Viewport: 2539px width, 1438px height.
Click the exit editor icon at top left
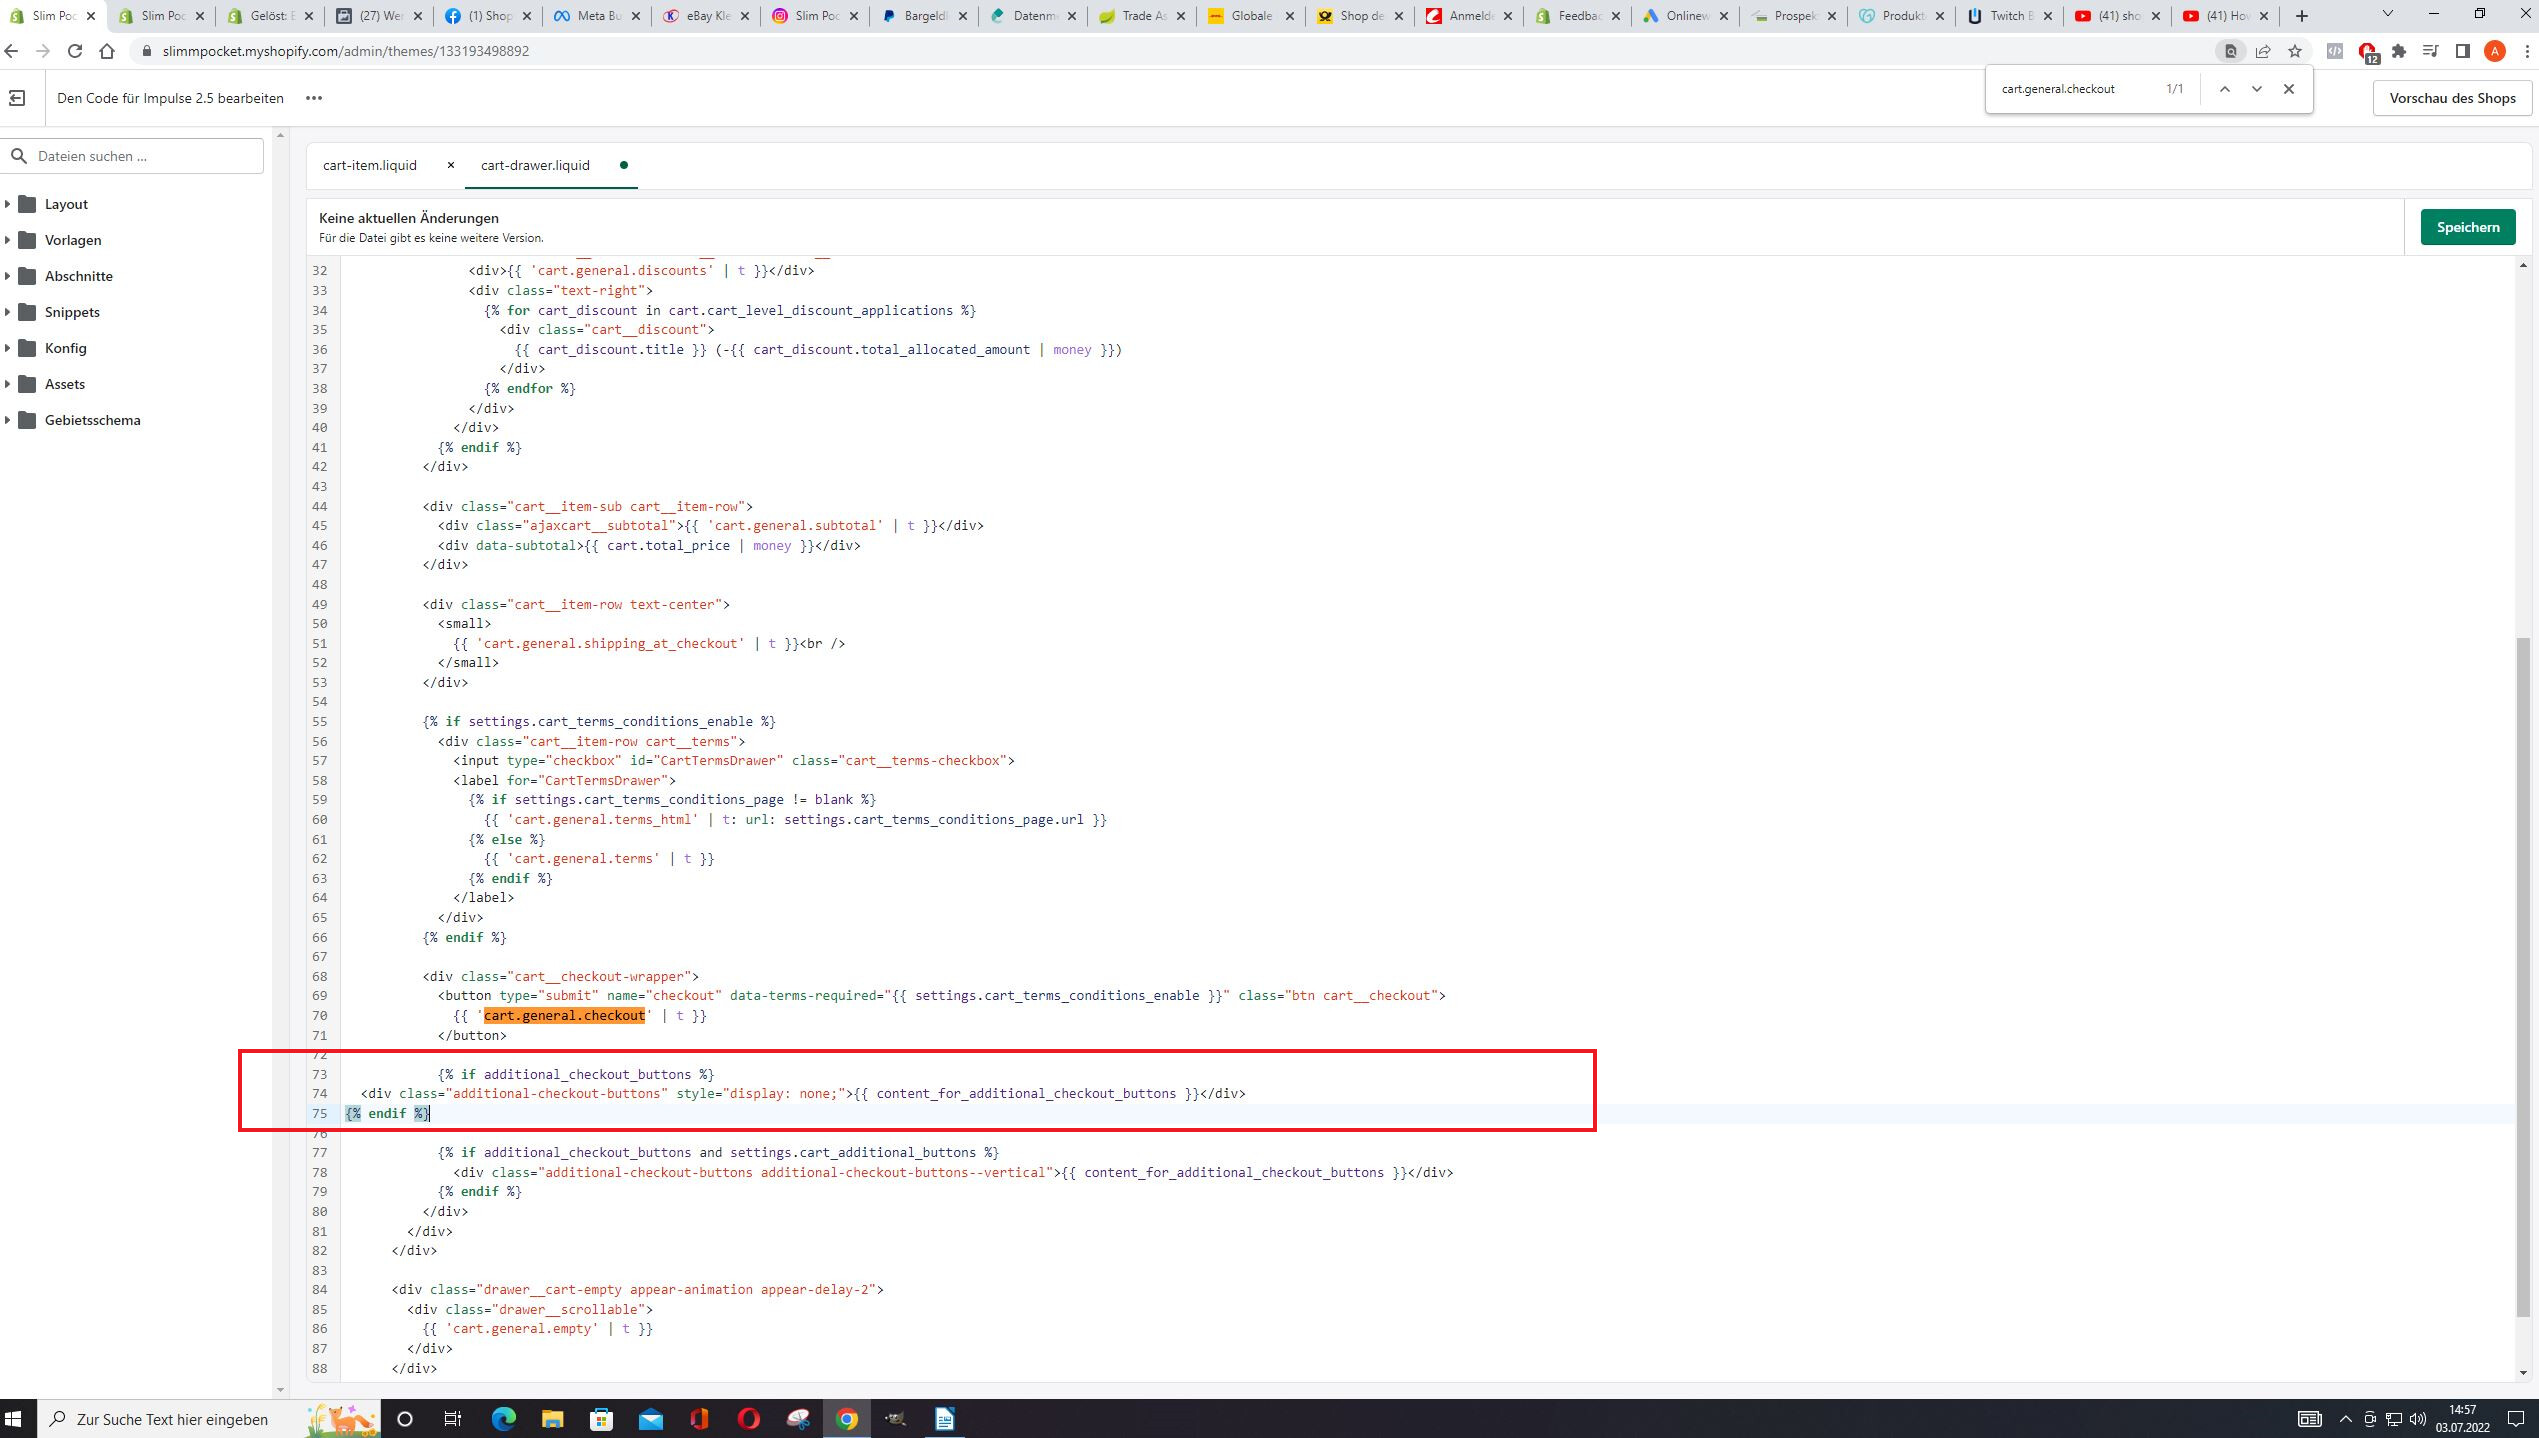pos(17,98)
